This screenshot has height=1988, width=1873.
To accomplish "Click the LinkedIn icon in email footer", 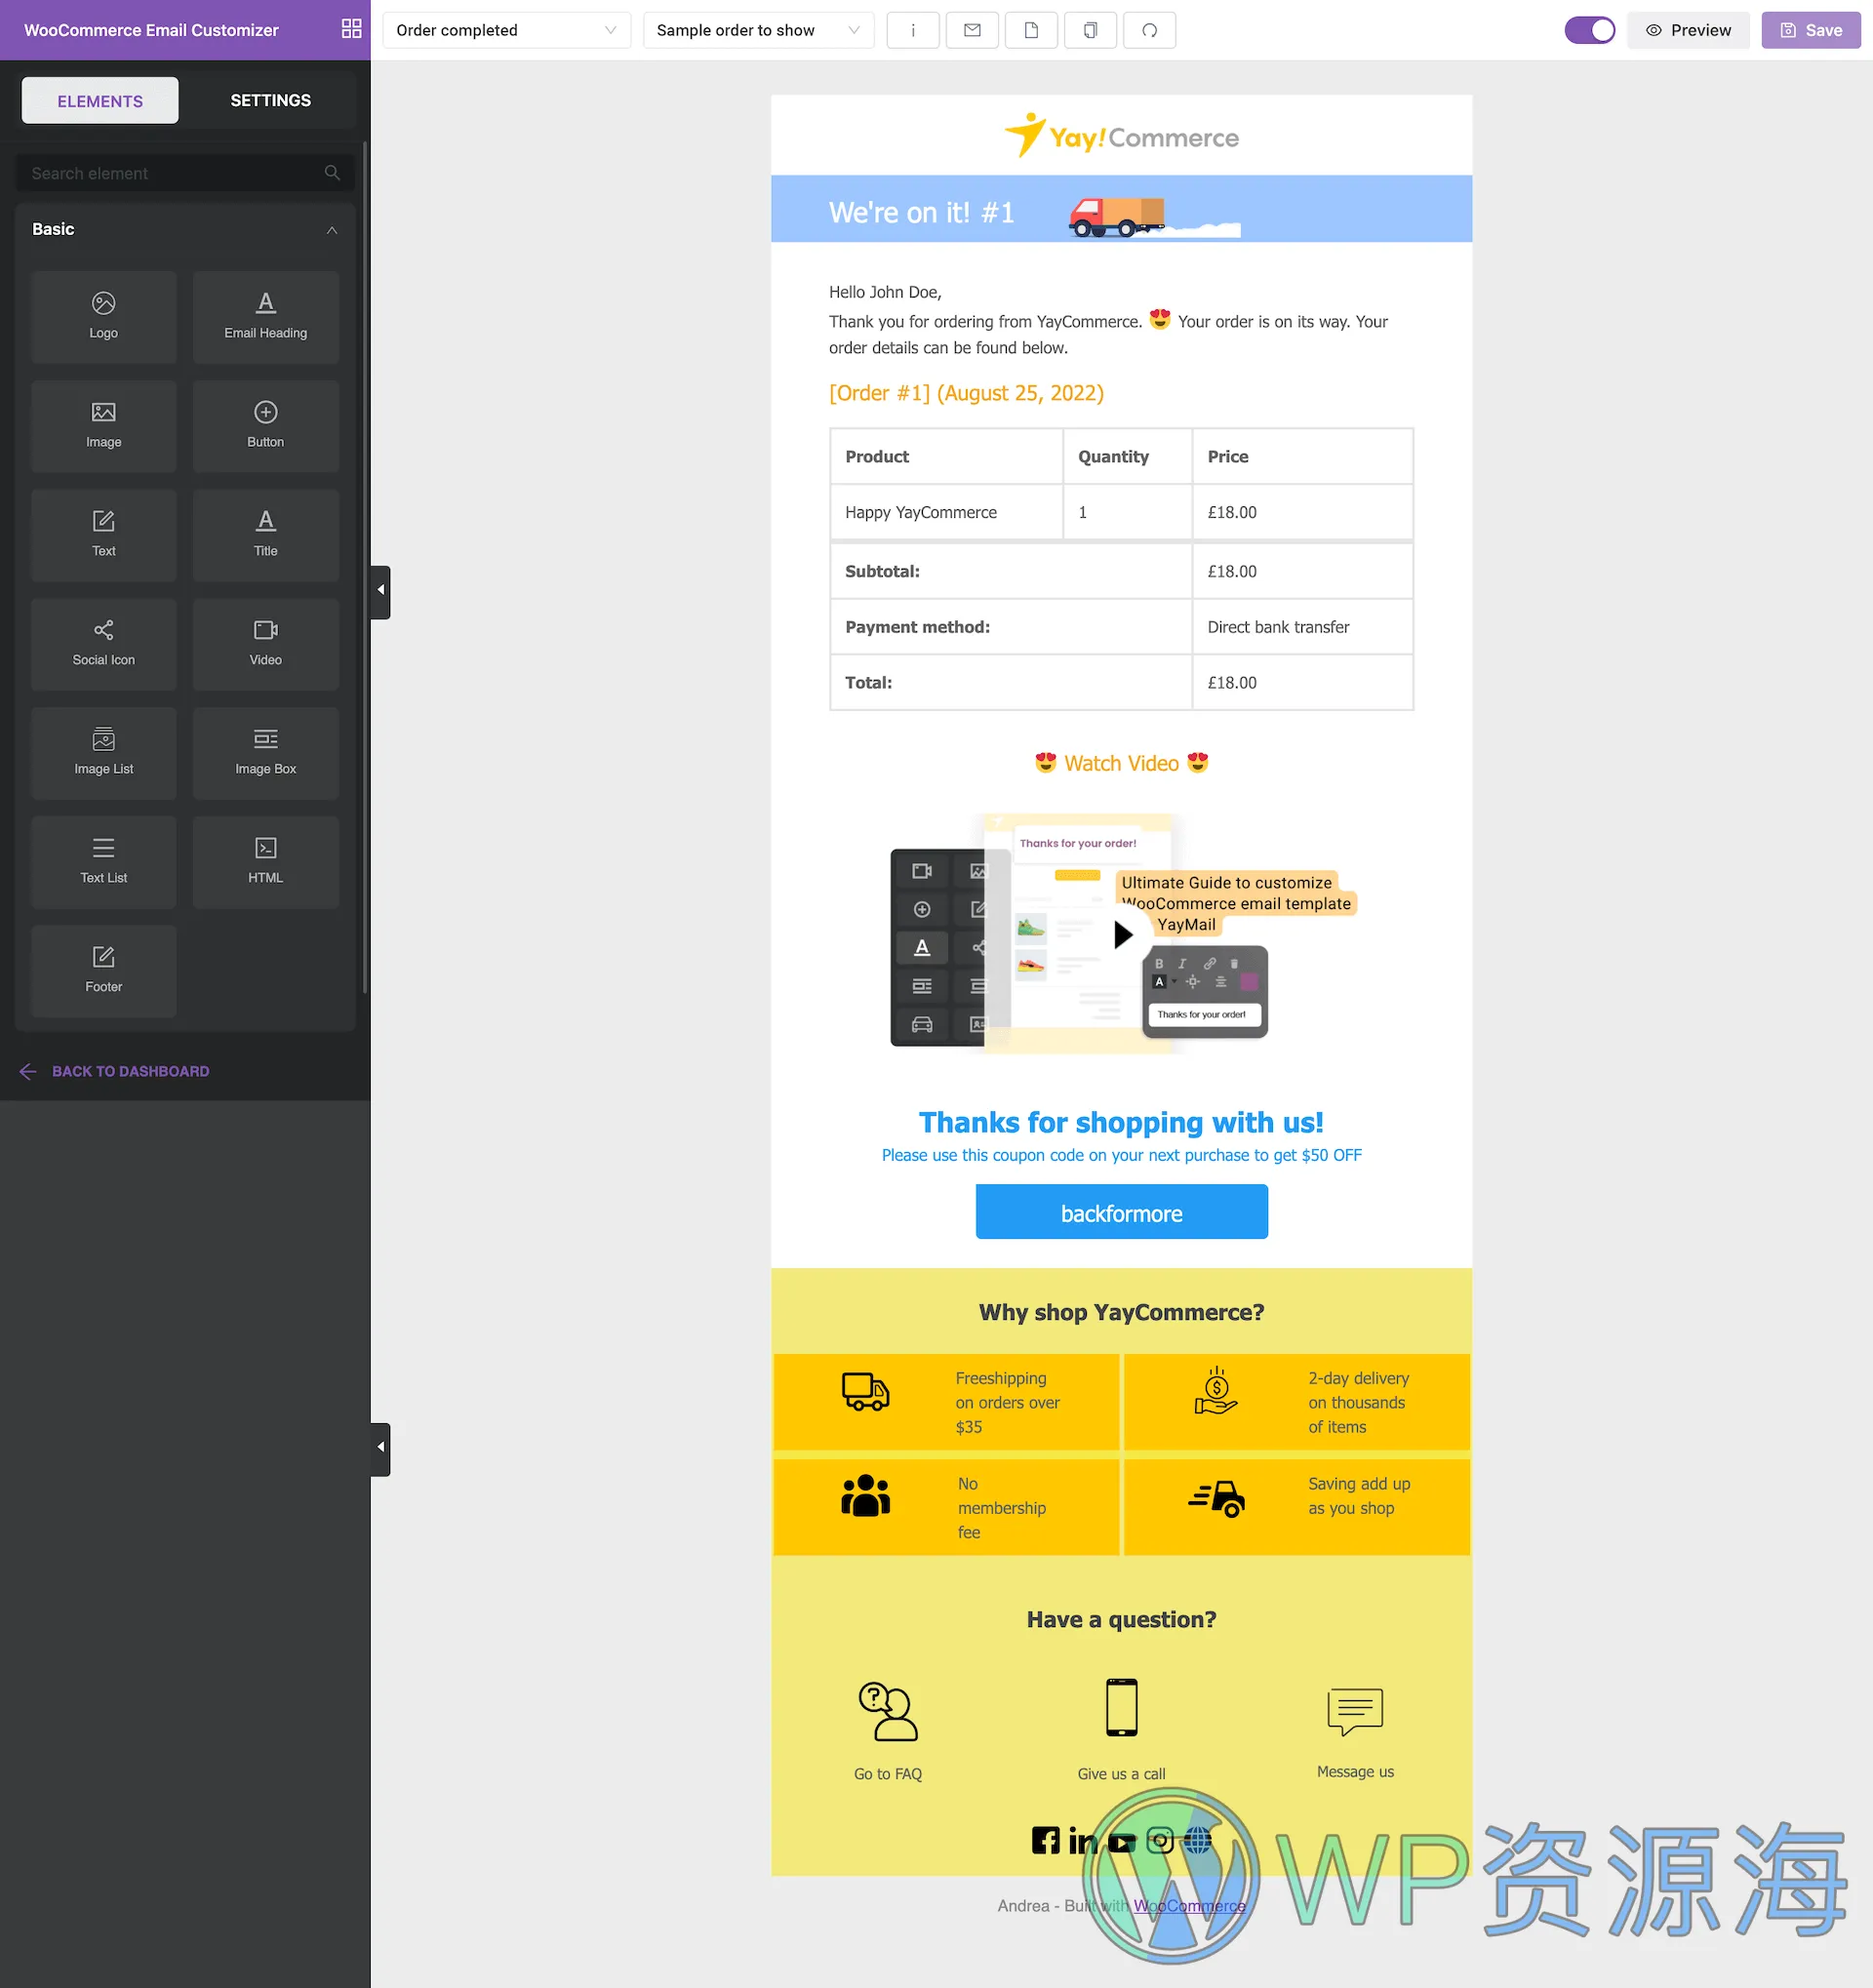I will tap(1083, 1840).
